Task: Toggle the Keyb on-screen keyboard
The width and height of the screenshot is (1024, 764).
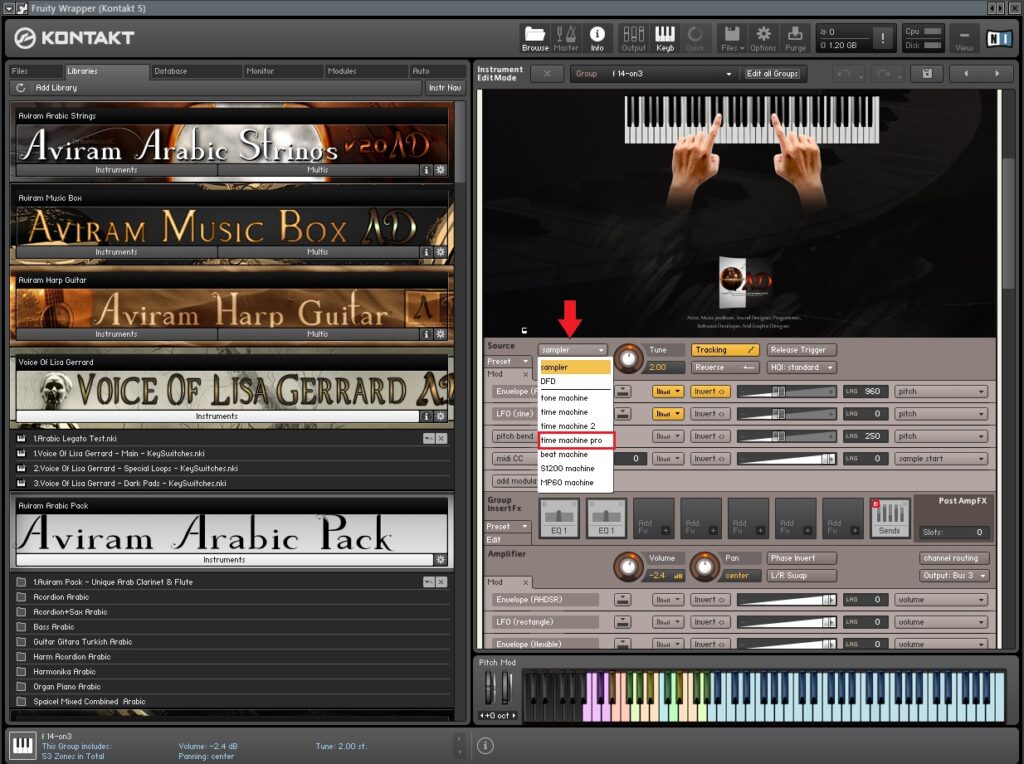Action: pyautogui.click(x=665, y=39)
